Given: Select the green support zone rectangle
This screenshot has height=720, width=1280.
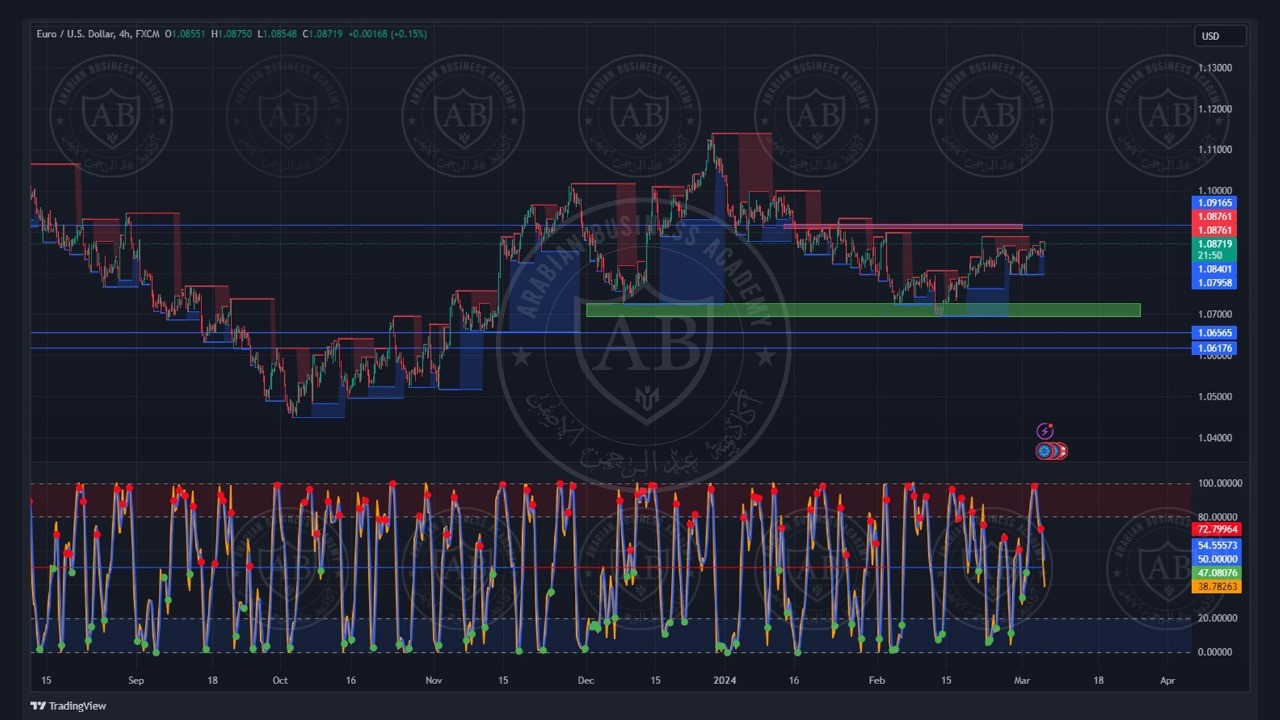Looking at the screenshot, I should tap(863, 310).
